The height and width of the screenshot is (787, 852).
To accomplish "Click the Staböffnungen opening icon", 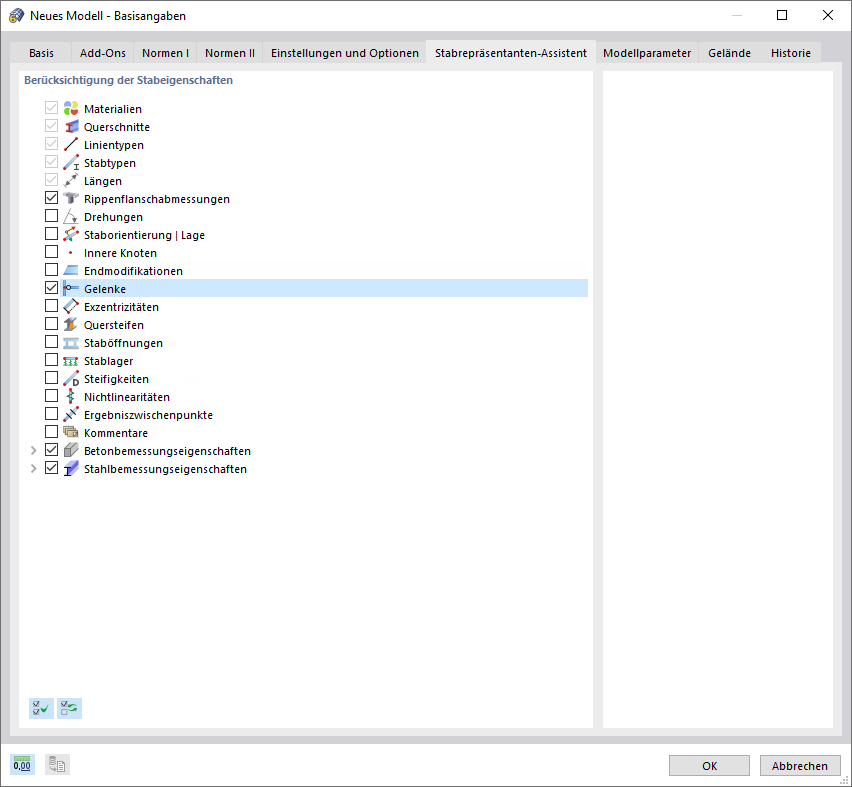I will [71, 342].
